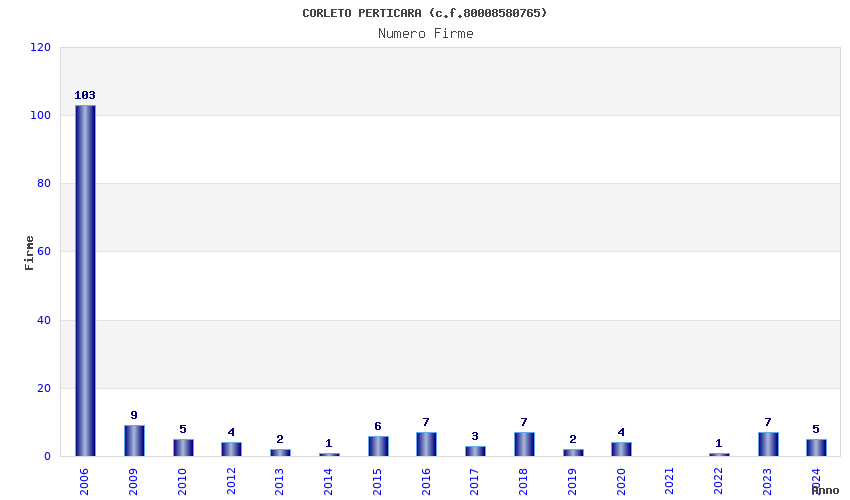
Task: Select the 2012 bar with value 4
Action: click(231, 449)
